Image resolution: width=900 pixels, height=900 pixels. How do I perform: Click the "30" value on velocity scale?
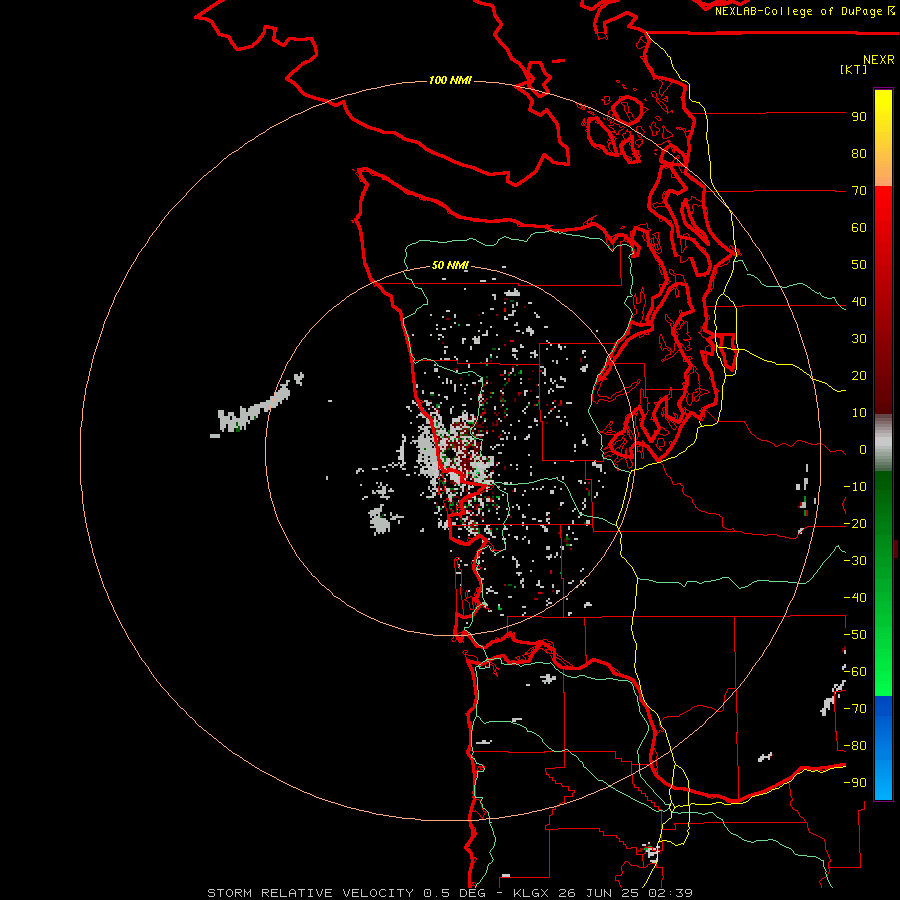(859, 339)
